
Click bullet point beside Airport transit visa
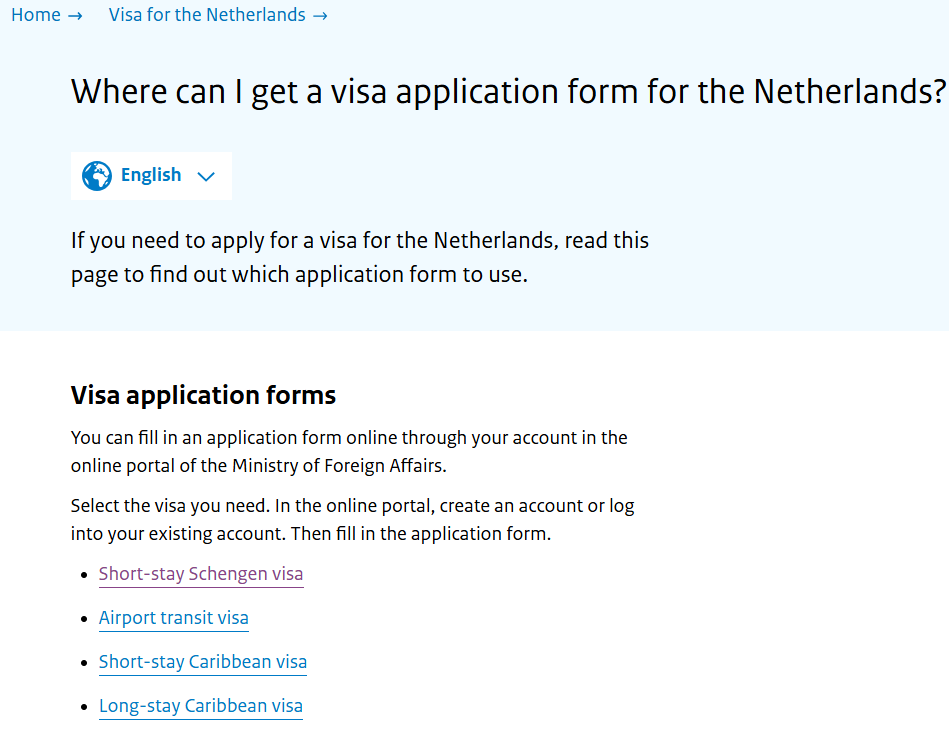pyautogui.click(x=84, y=619)
